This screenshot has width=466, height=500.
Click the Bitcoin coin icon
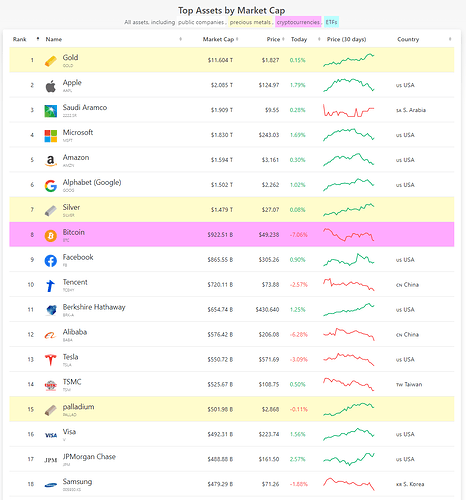tap(51, 236)
